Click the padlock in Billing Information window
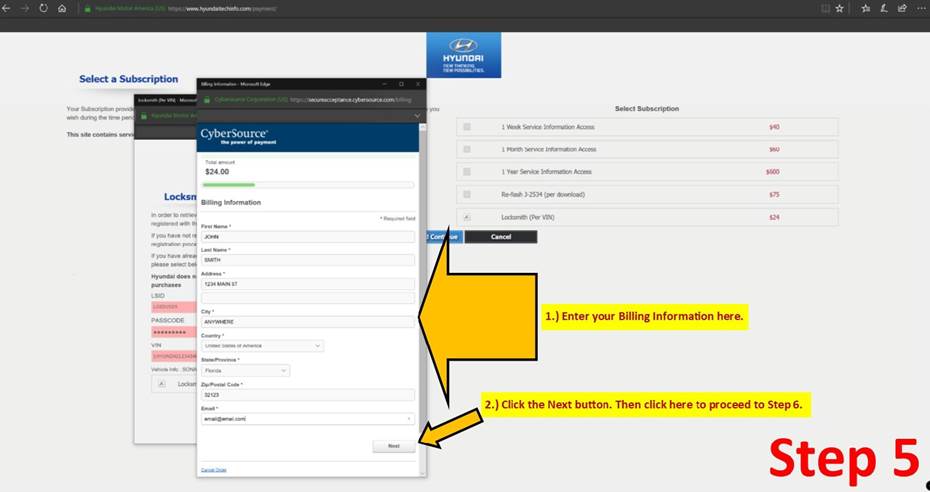The image size is (930, 492). [207, 100]
